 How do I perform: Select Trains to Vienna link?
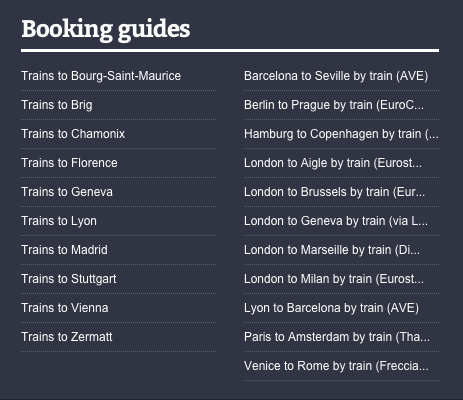(65, 308)
